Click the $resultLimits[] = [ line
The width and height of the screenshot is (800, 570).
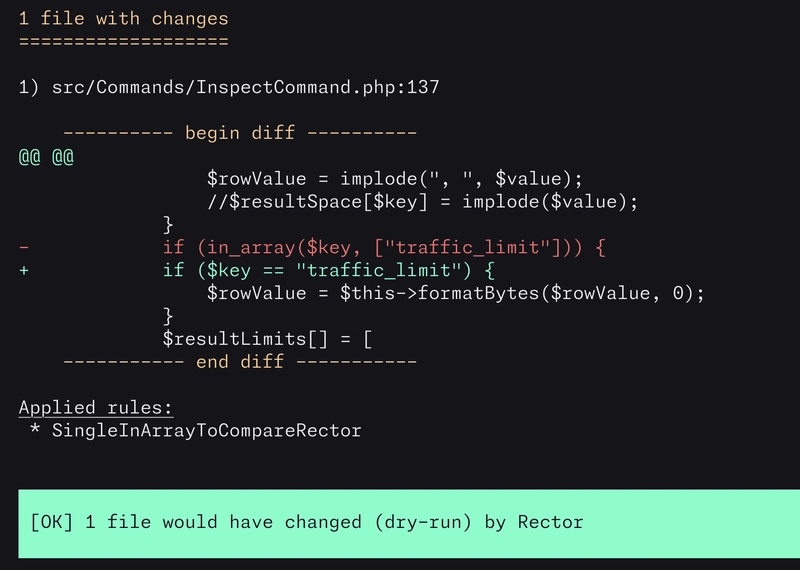click(268, 339)
